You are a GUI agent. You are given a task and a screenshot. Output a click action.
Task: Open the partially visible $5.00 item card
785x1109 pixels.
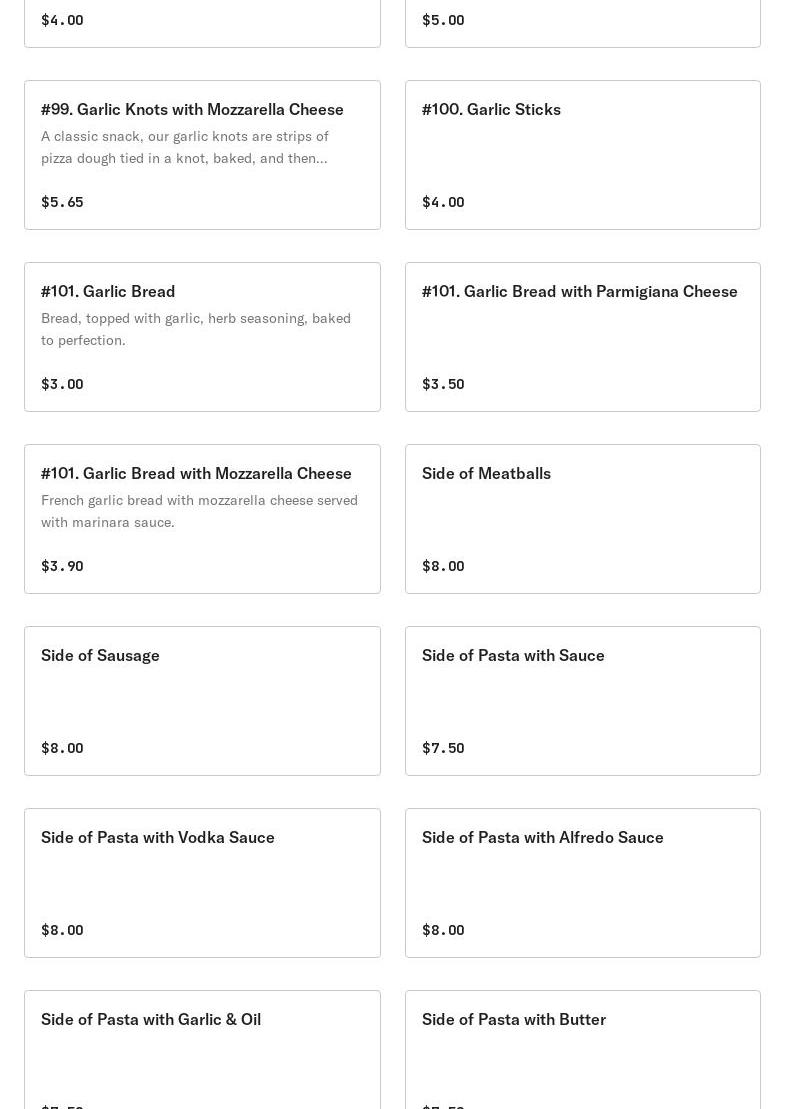click(x=582, y=22)
